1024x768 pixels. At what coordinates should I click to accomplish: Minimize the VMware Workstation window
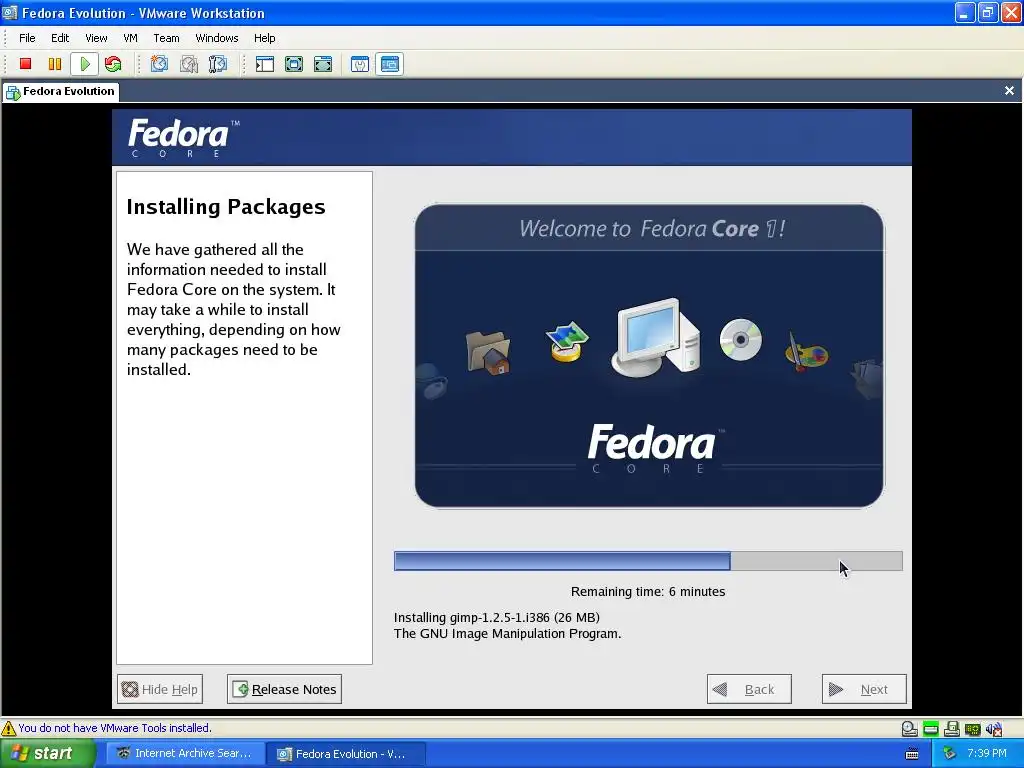point(965,12)
